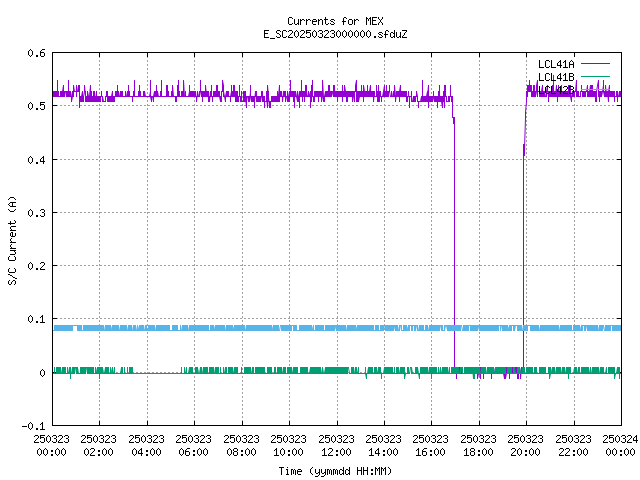640x480 pixels.
Task: Click the y-axis tick value 0.3
Action: point(36,213)
